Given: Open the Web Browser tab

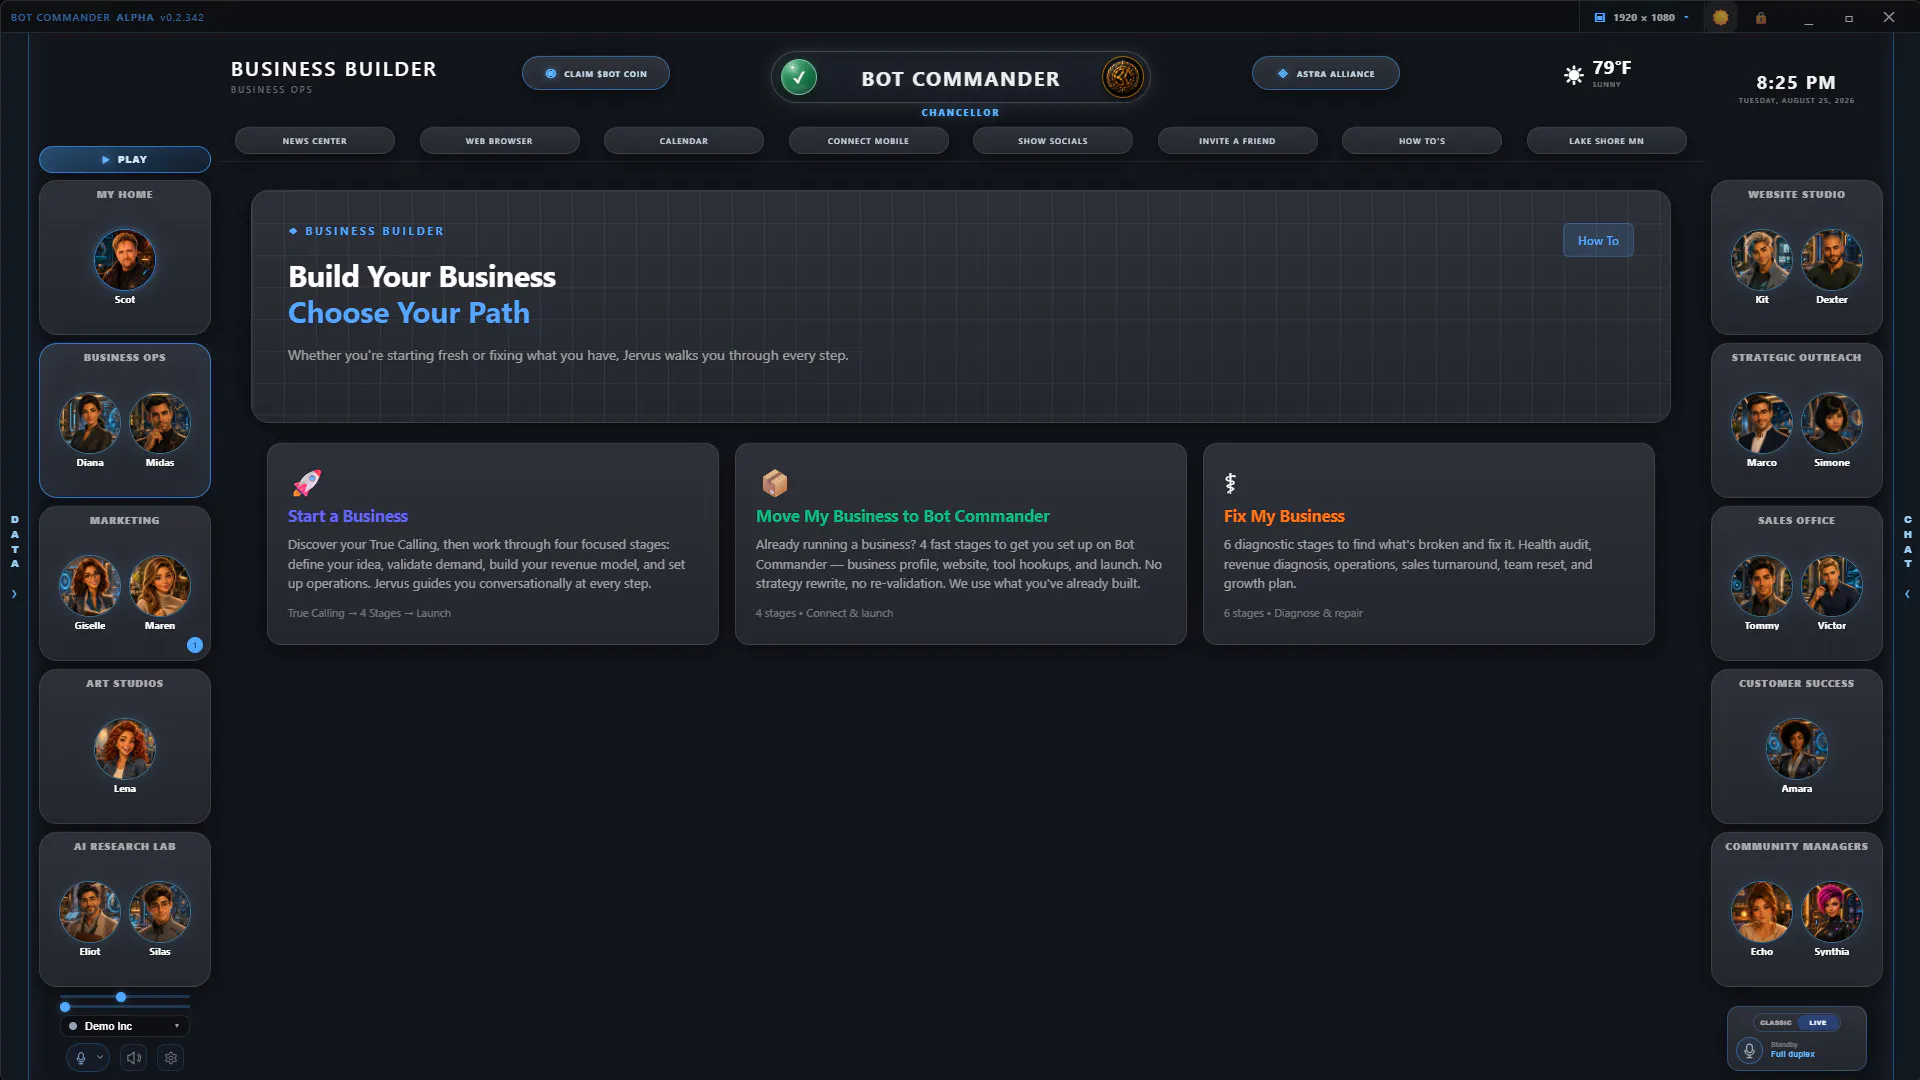Looking at the screenshot, I should [x=499, y=141].
